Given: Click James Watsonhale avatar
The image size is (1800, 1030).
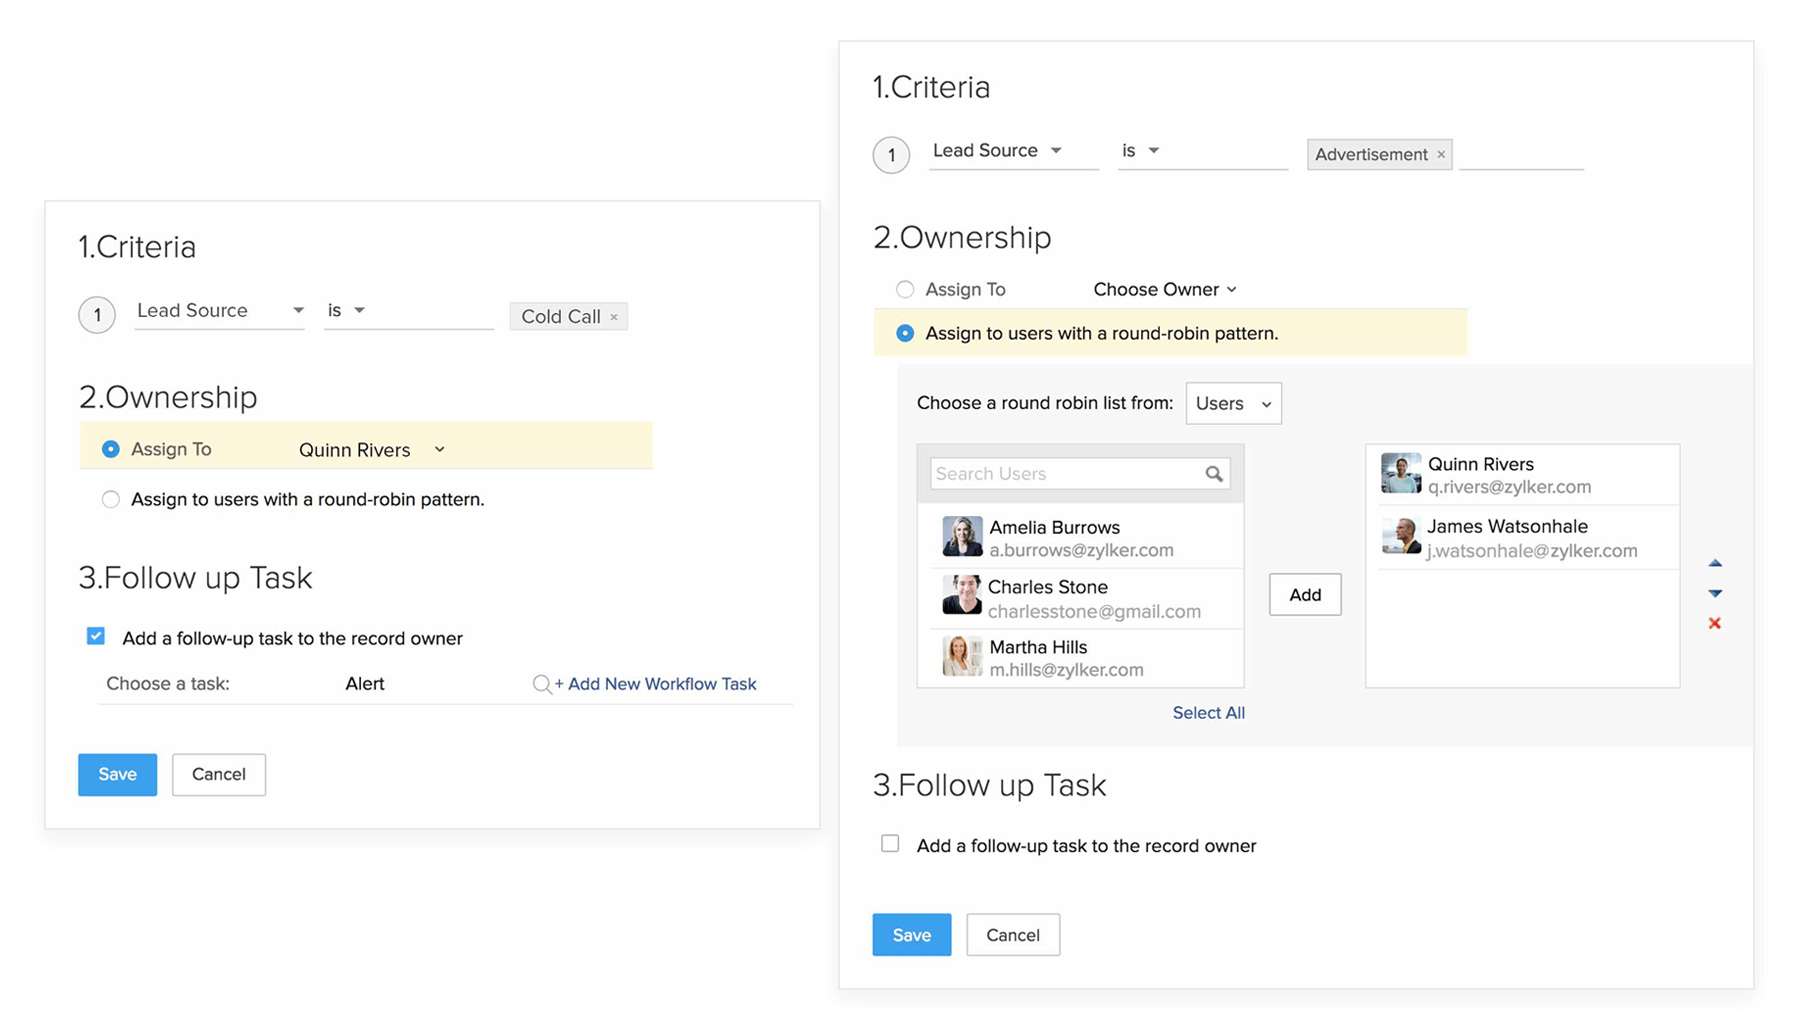Looking at the screenshot, I should point(1401,536).
